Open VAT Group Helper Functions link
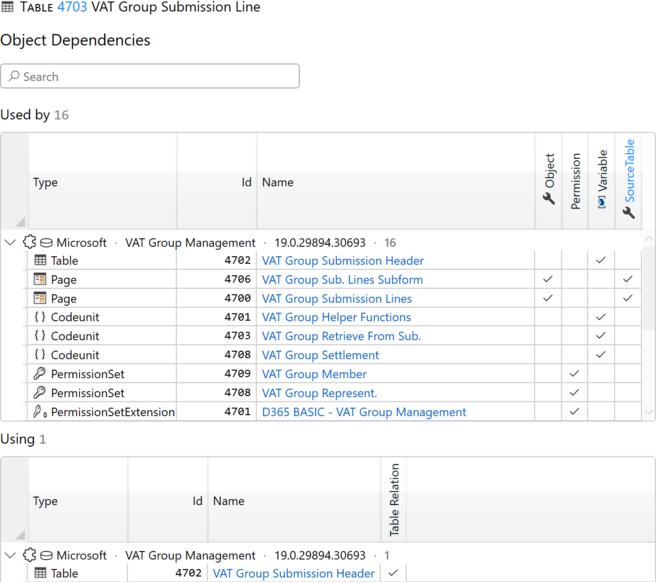This screenshot has width=656, height=582. click(336, 317)
